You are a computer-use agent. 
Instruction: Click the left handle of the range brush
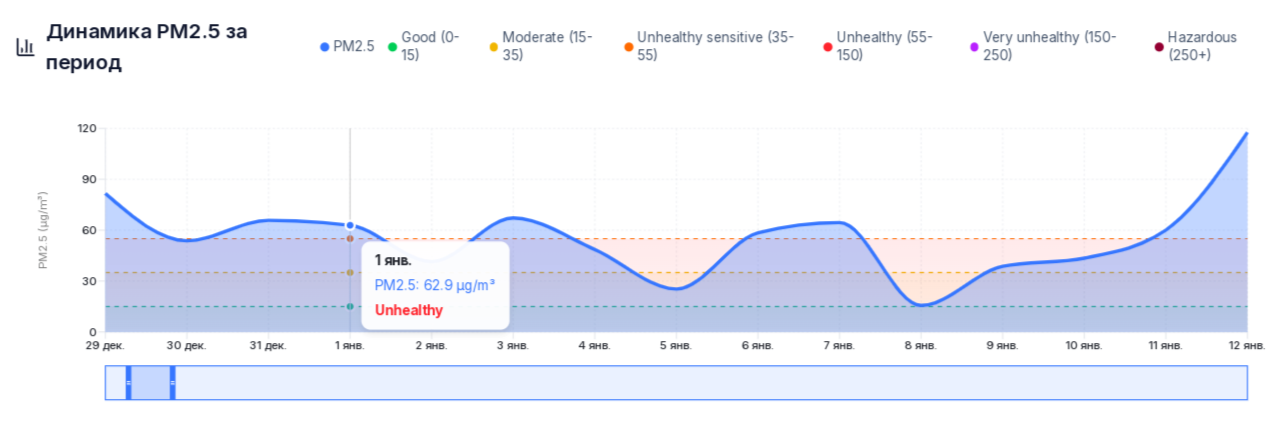coord(128,383)
